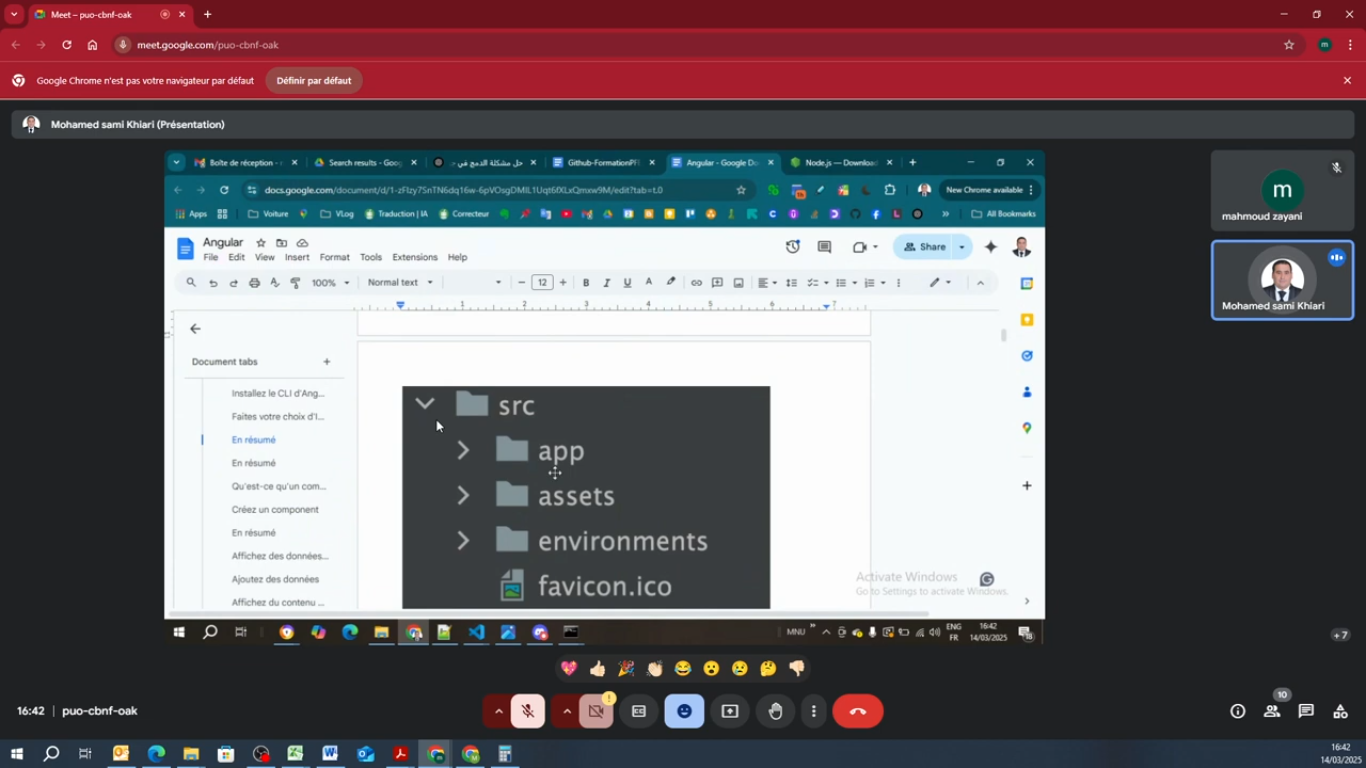Open the Tools menu in presented Docs
This screenshot has height=768, width=1366.
coord(371,258)
